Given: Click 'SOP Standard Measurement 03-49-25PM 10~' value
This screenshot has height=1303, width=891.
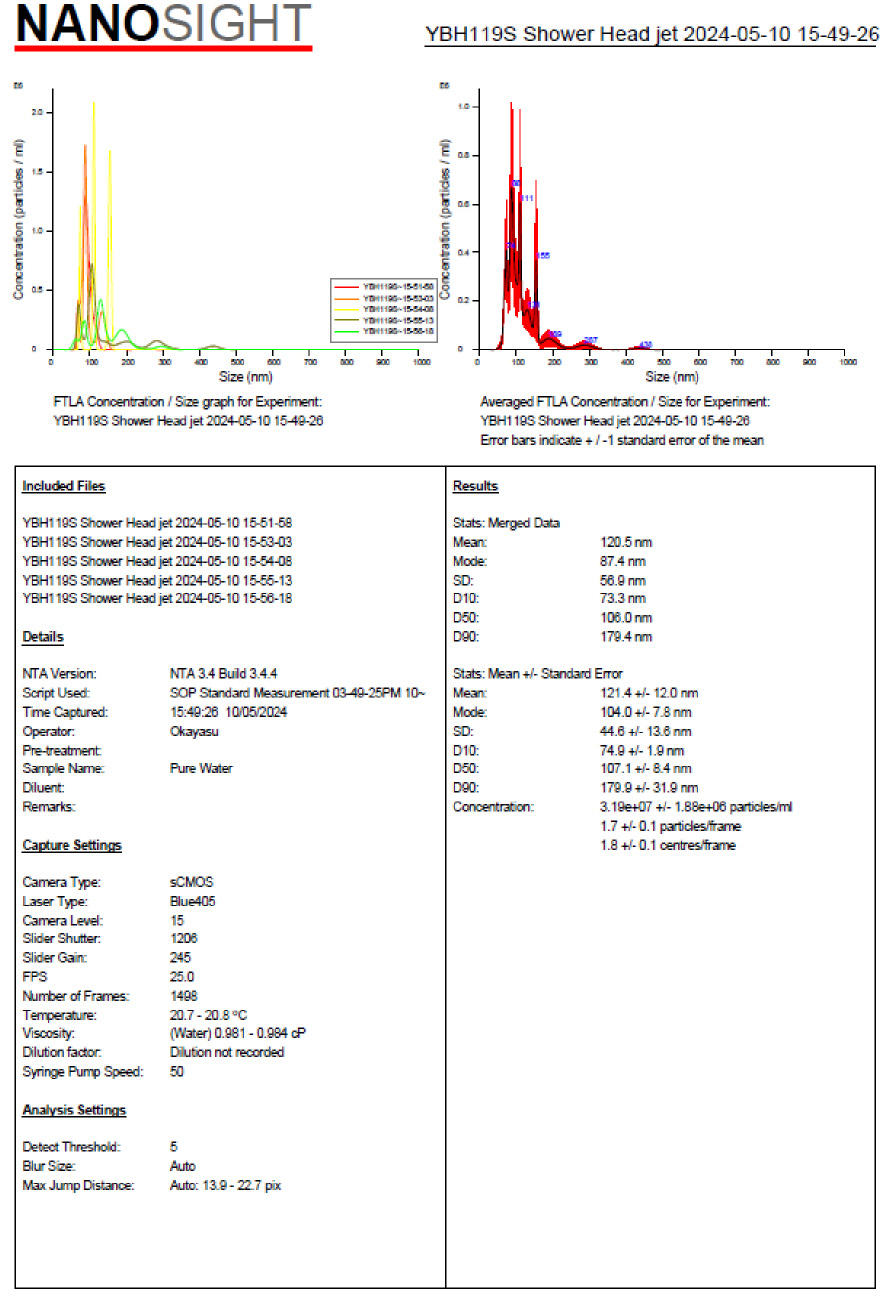Looking at the screenshot, I should point(298,693).
